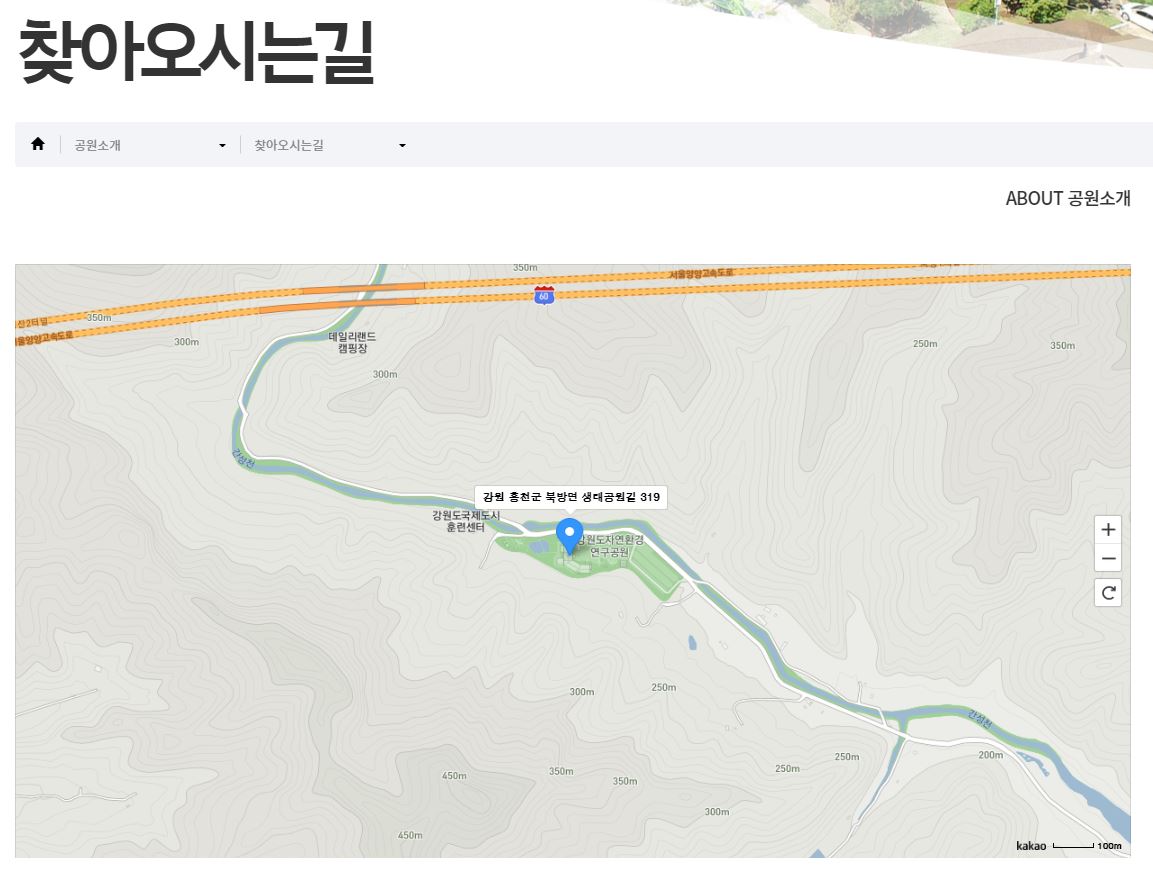Click the 테일리랜드 캠핑장 map label
This screenshot has height=873, width=1153.
click(352, 343)
